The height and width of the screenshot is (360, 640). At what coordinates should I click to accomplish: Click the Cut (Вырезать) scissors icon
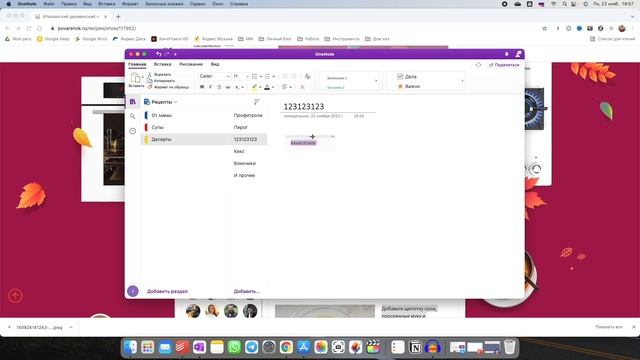(x=150, y=75)
